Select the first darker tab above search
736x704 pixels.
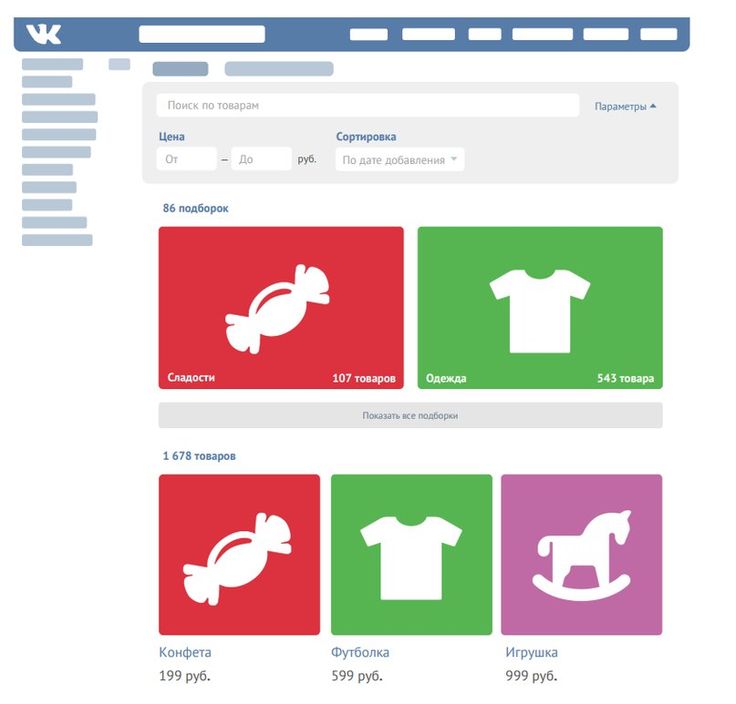click(180, 69)
